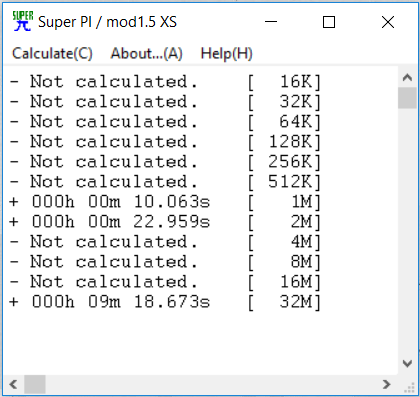
Task: Click the horizontal scrollbar right arrow
Action: (x=387, y=384)
